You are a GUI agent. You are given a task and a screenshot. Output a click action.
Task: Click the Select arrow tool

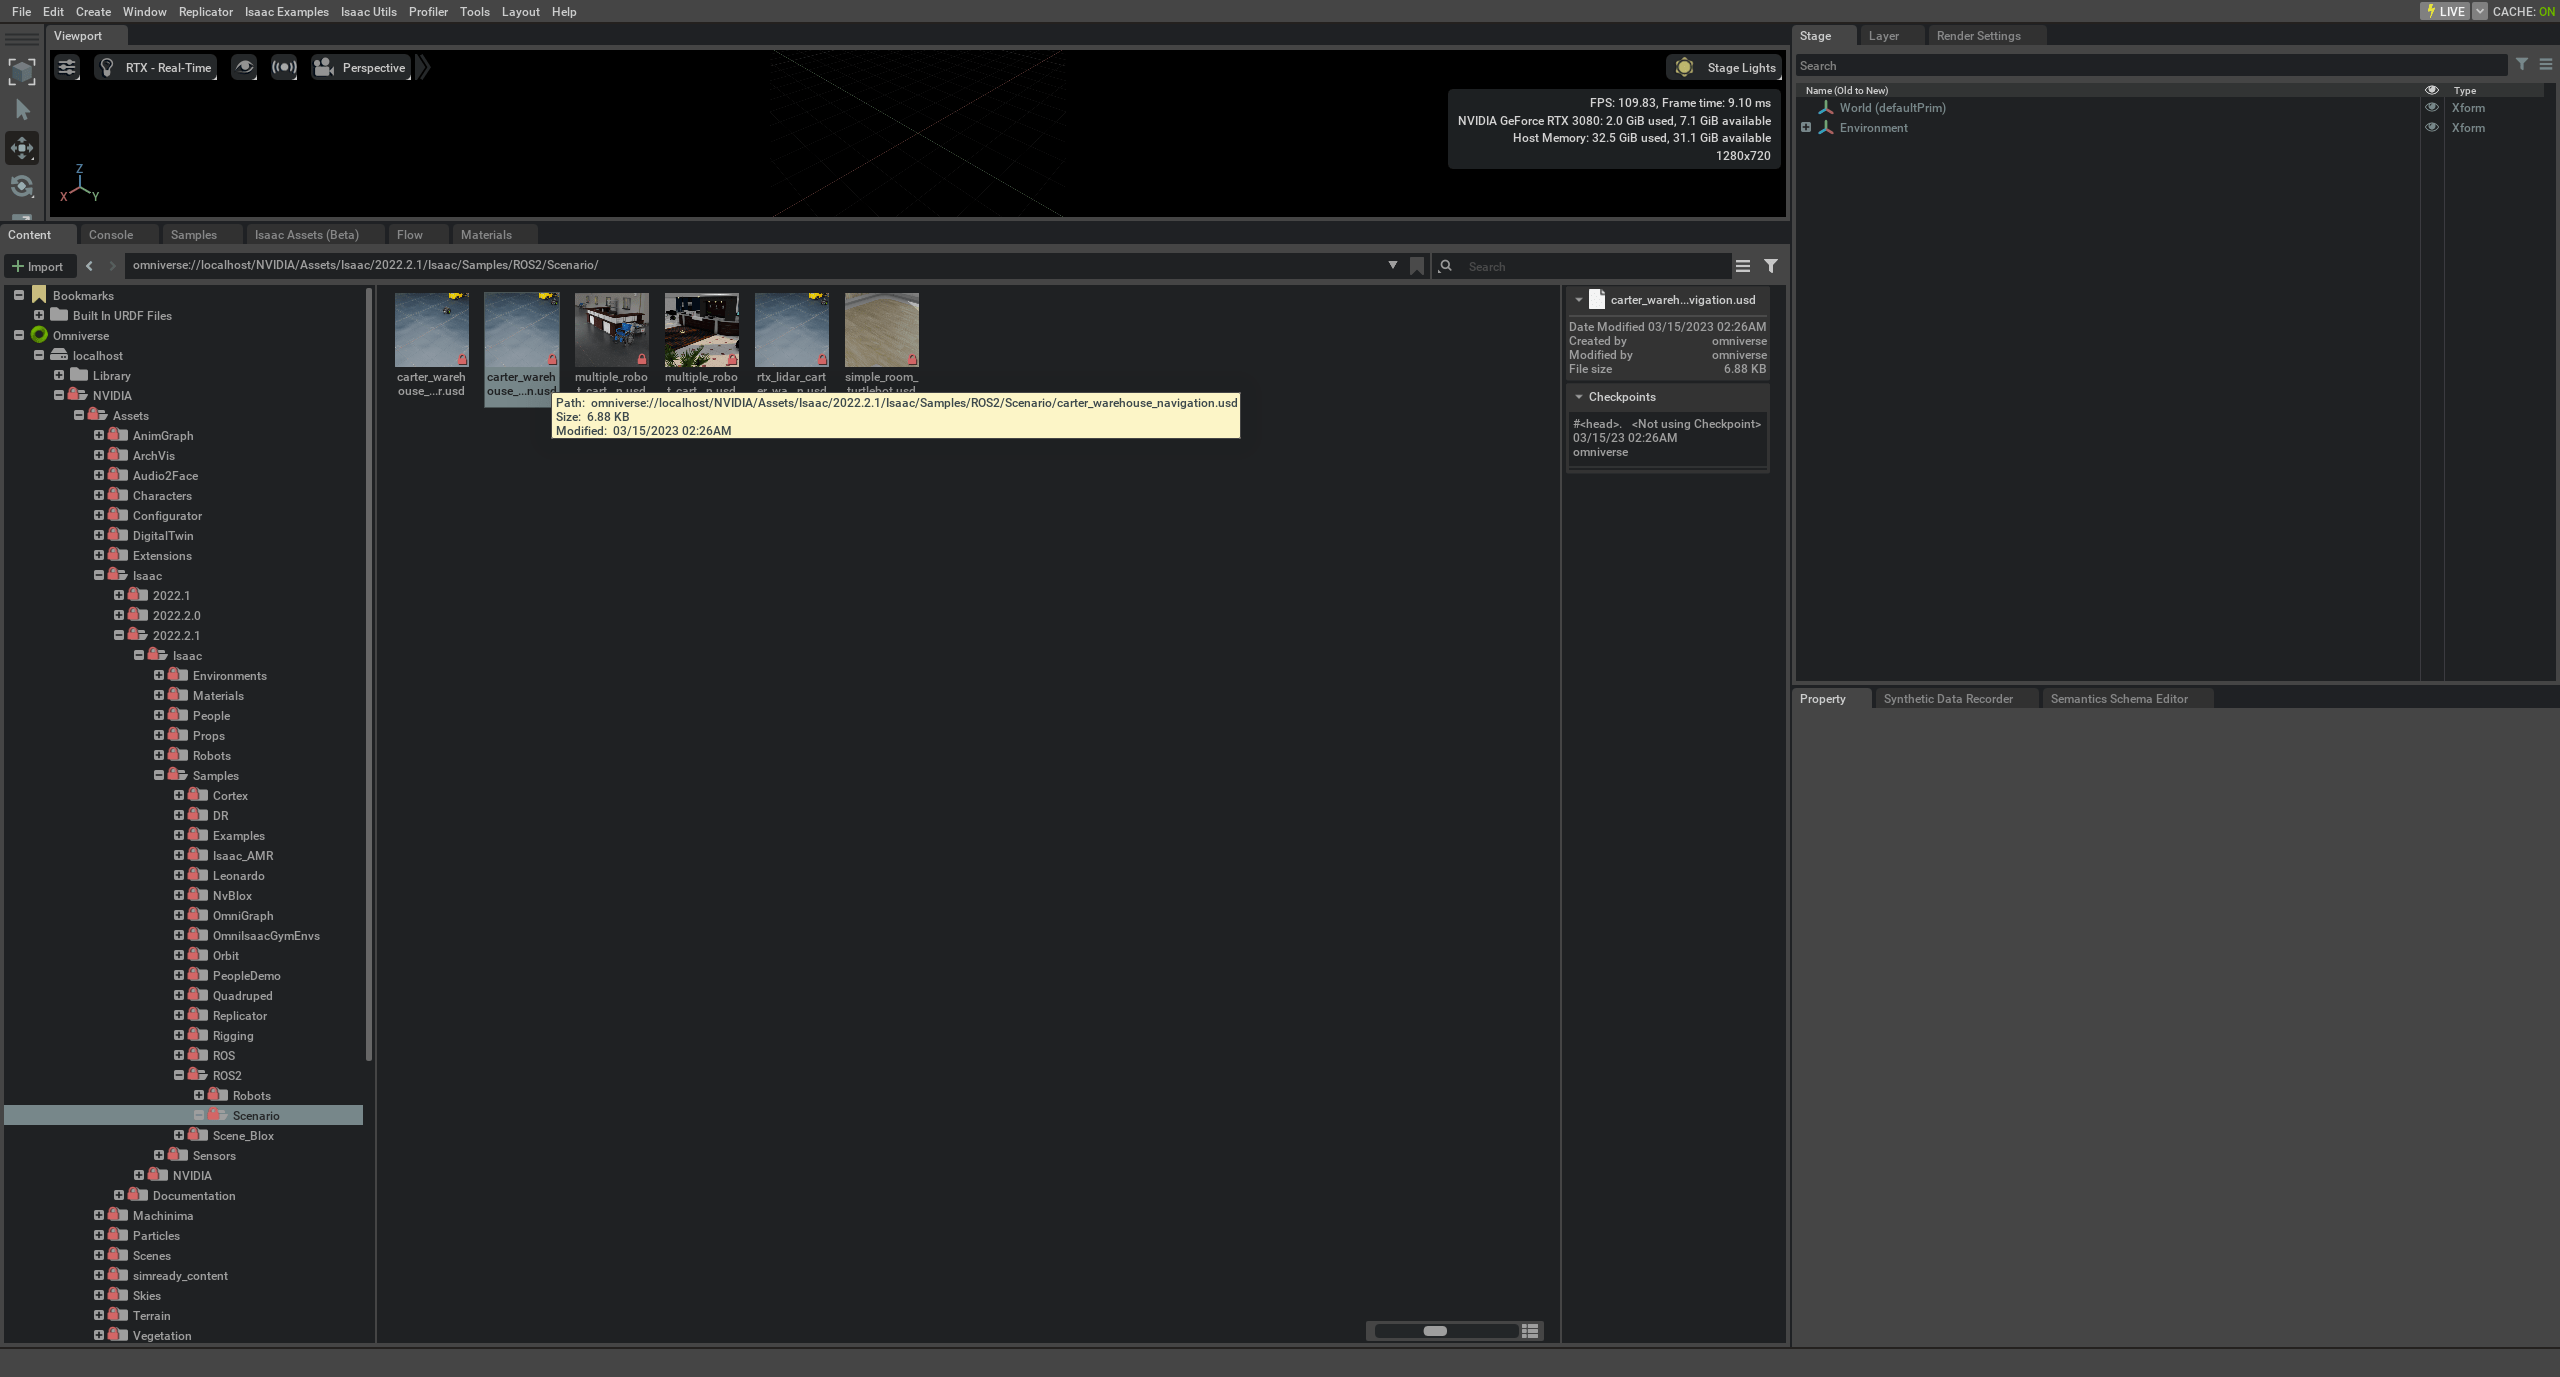tap(22, 110)
